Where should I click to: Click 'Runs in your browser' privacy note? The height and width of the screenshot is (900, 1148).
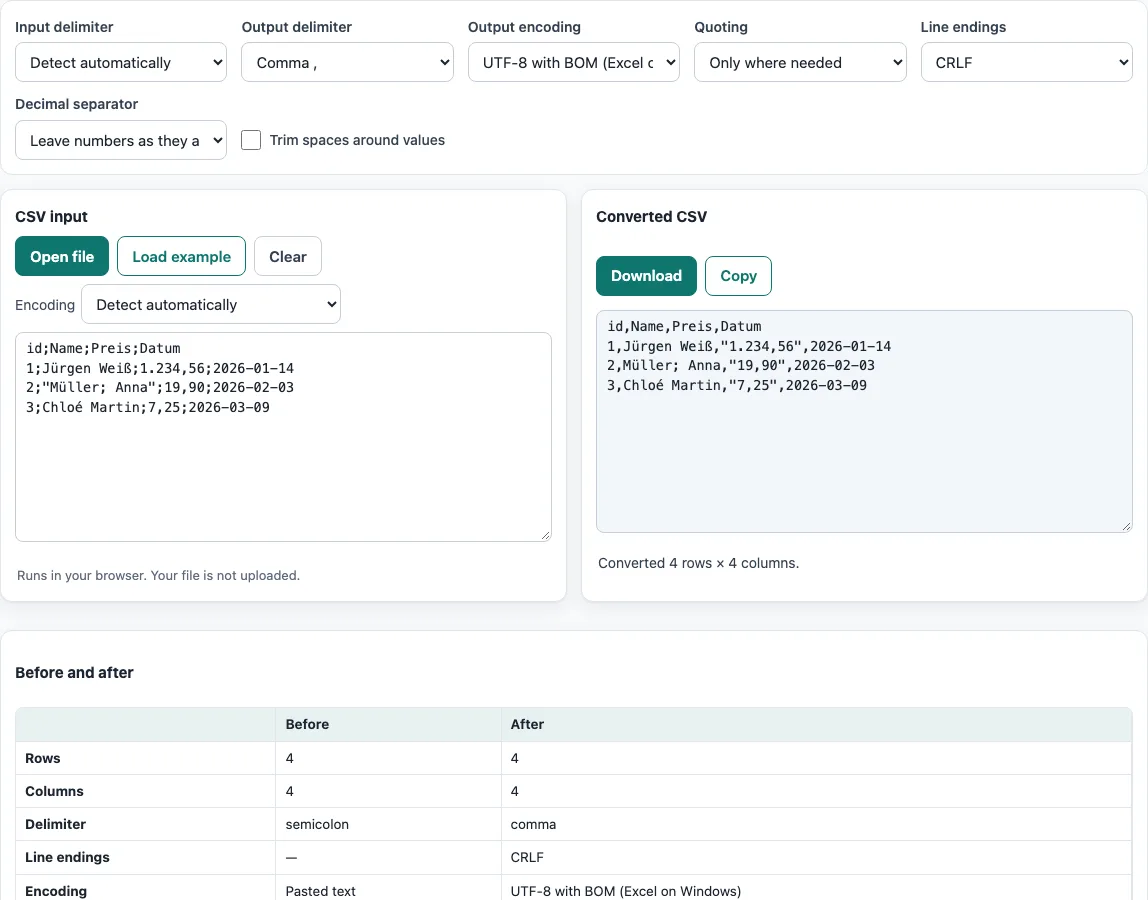[x=158, y=576]
